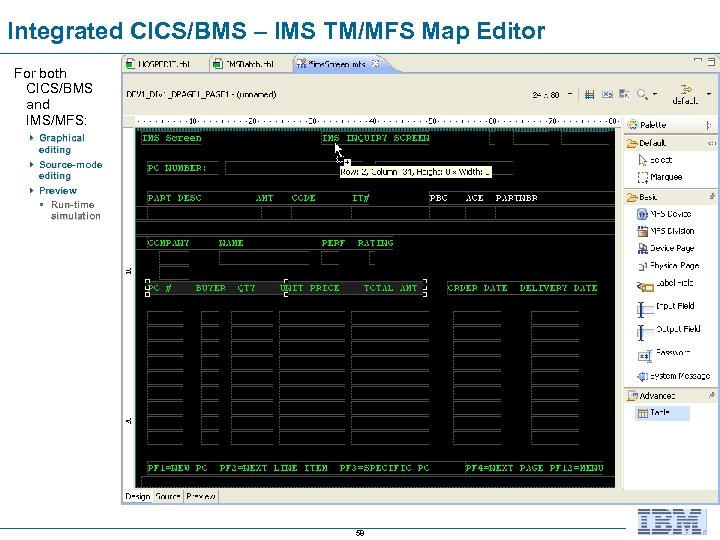Select the 'ORDER DATE' label
The image size is (720, 540).
point(477,288)
